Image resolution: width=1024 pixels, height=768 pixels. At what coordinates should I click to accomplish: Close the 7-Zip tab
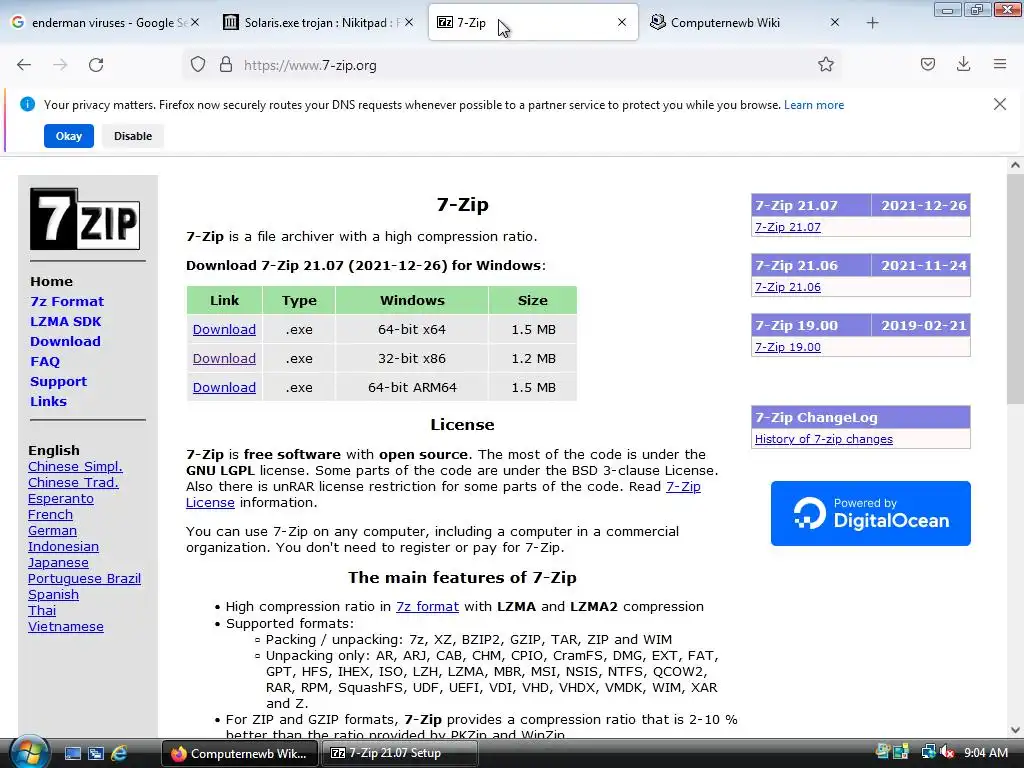[622, 22]
